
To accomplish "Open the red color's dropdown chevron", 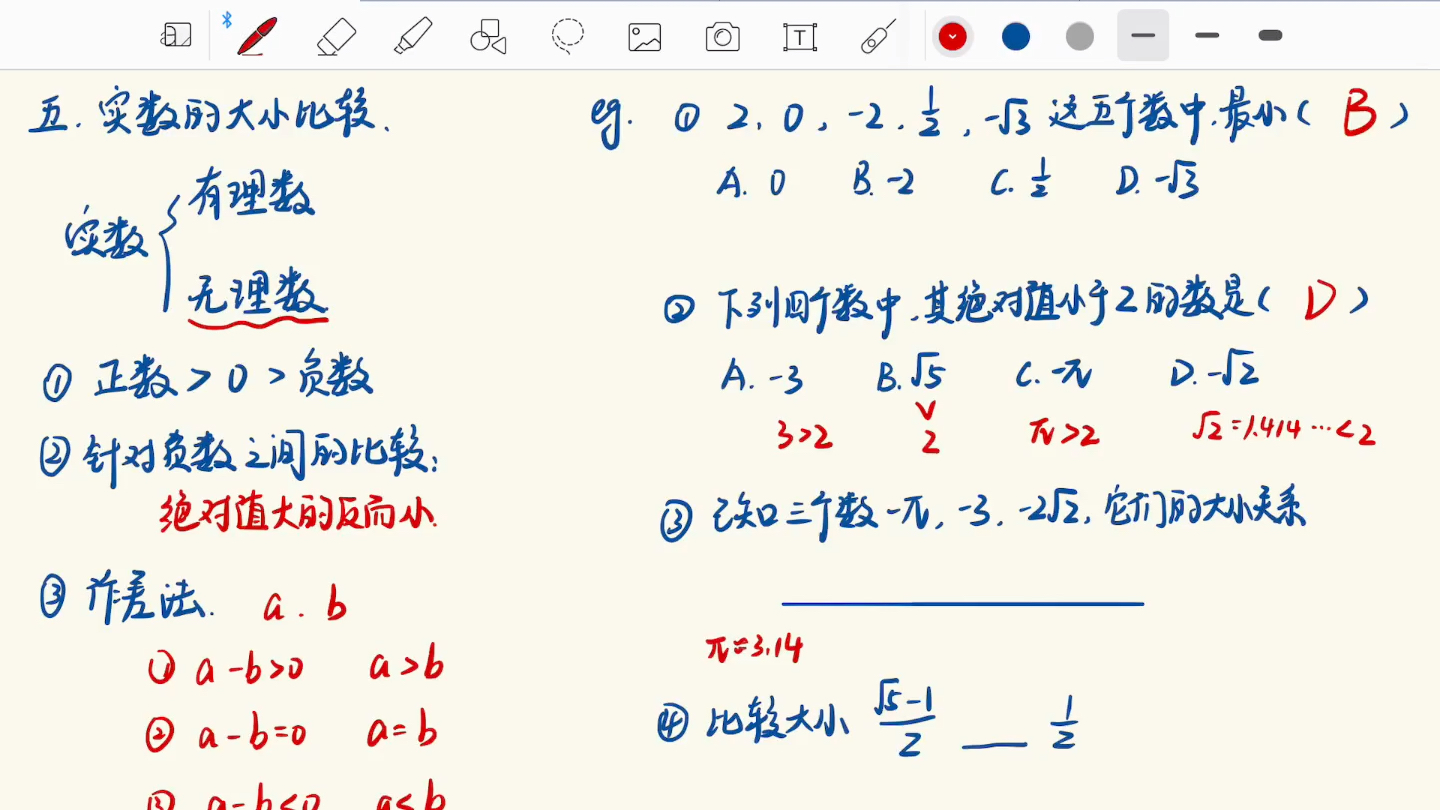I will point(951,36).
